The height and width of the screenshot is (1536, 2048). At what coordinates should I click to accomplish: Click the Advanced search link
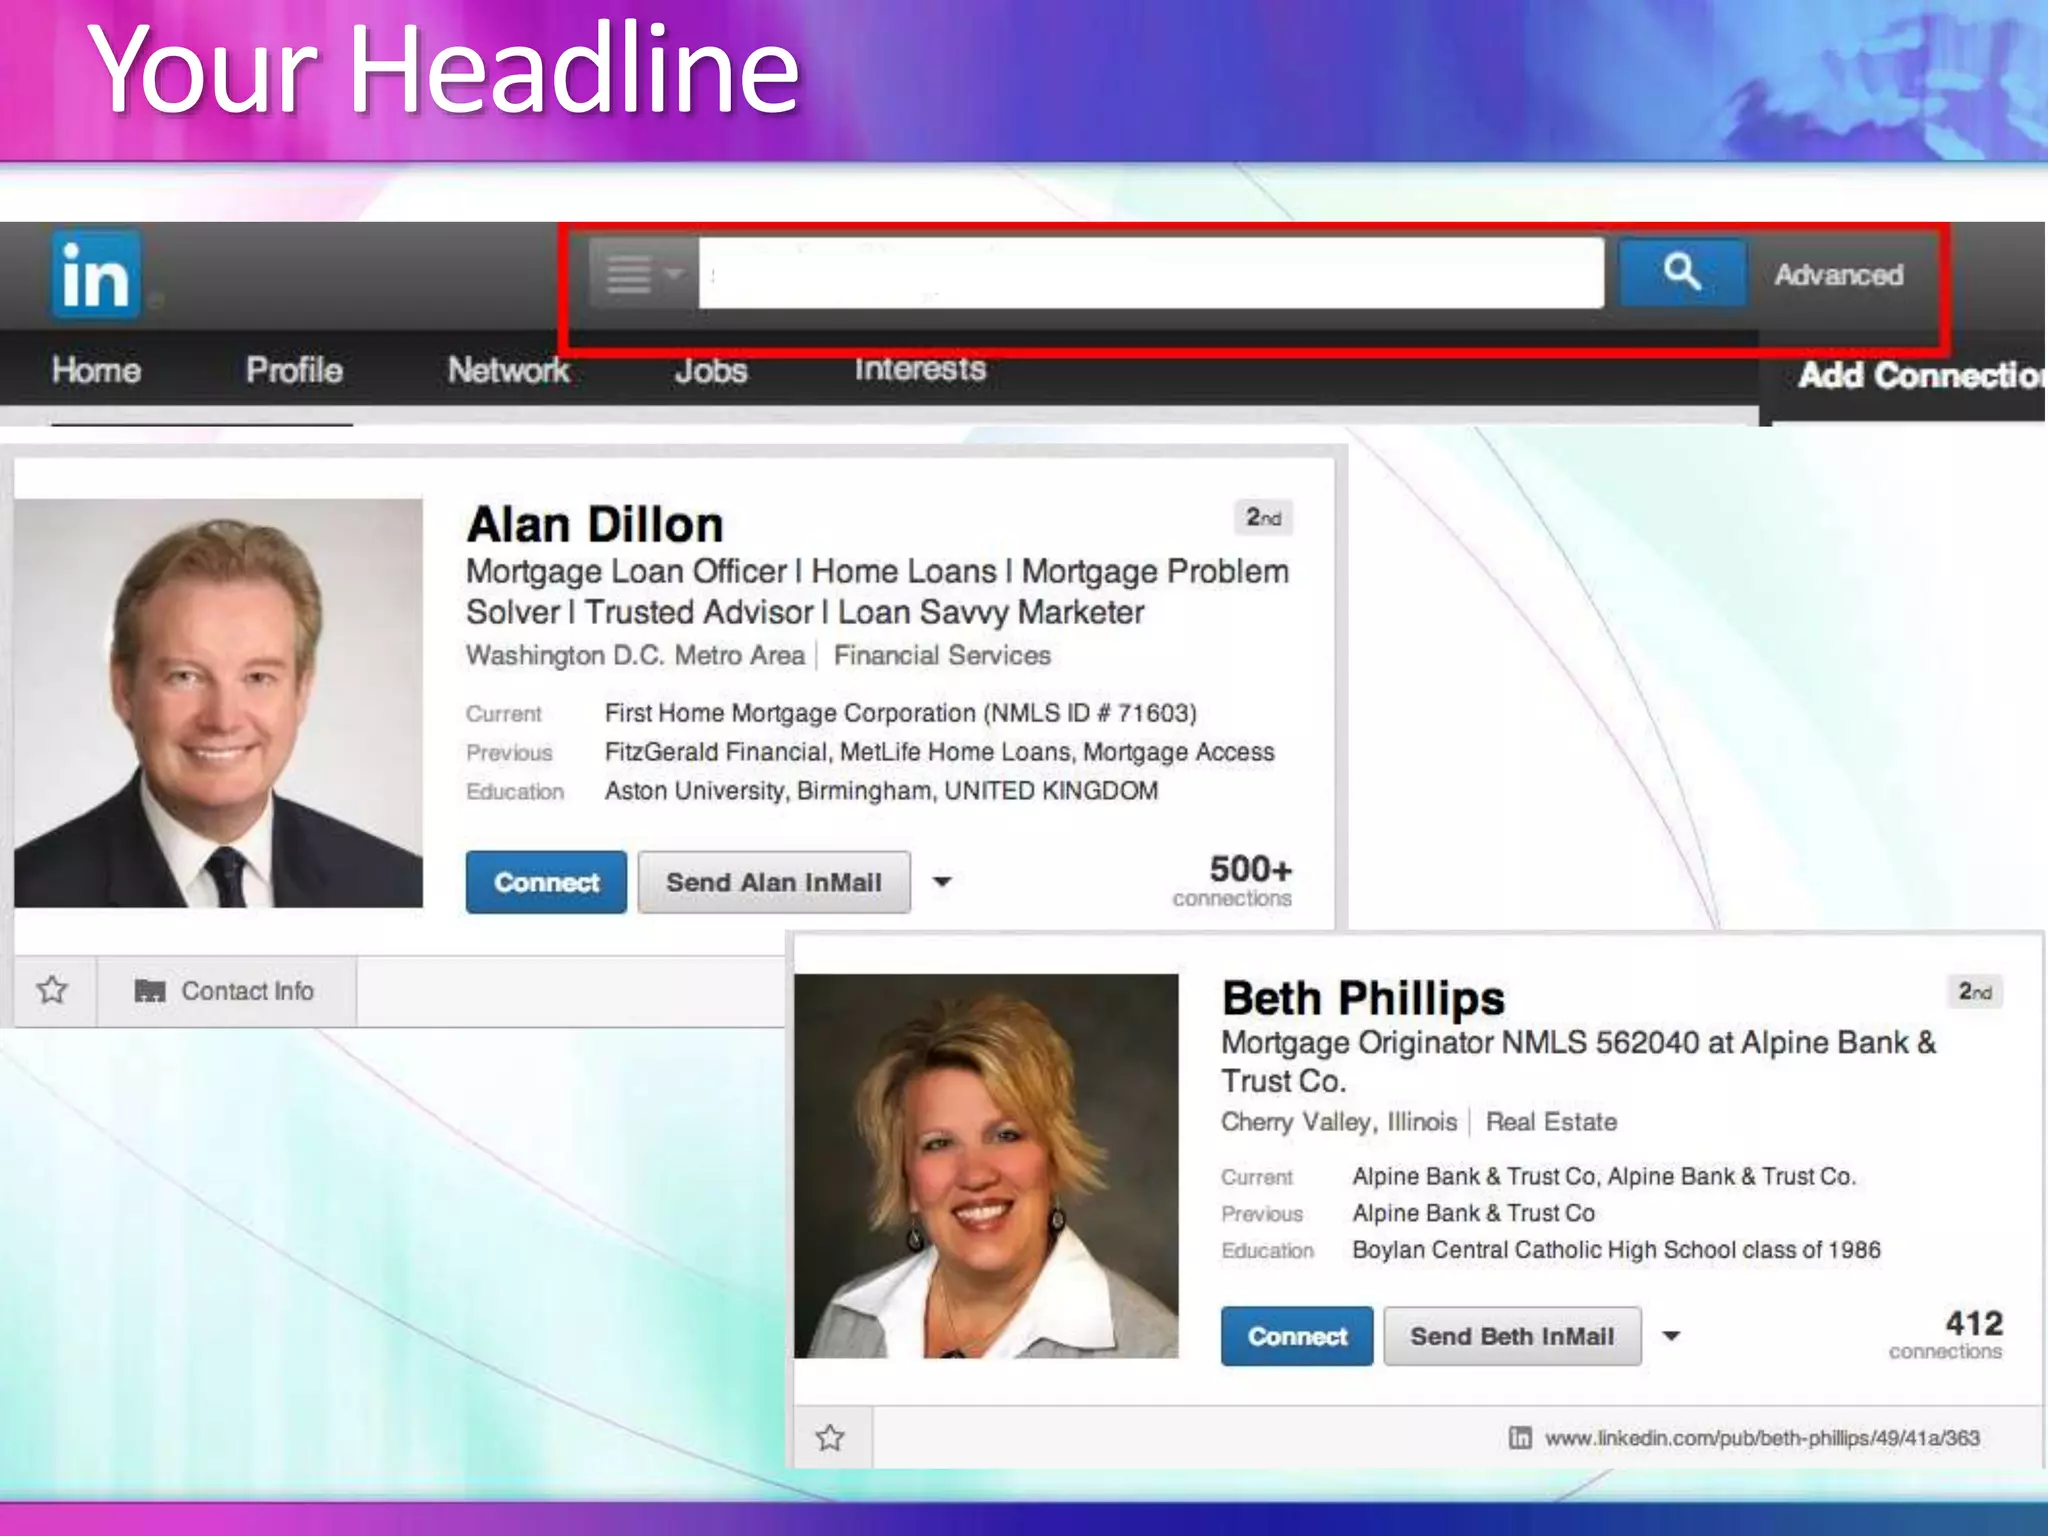1838,275
